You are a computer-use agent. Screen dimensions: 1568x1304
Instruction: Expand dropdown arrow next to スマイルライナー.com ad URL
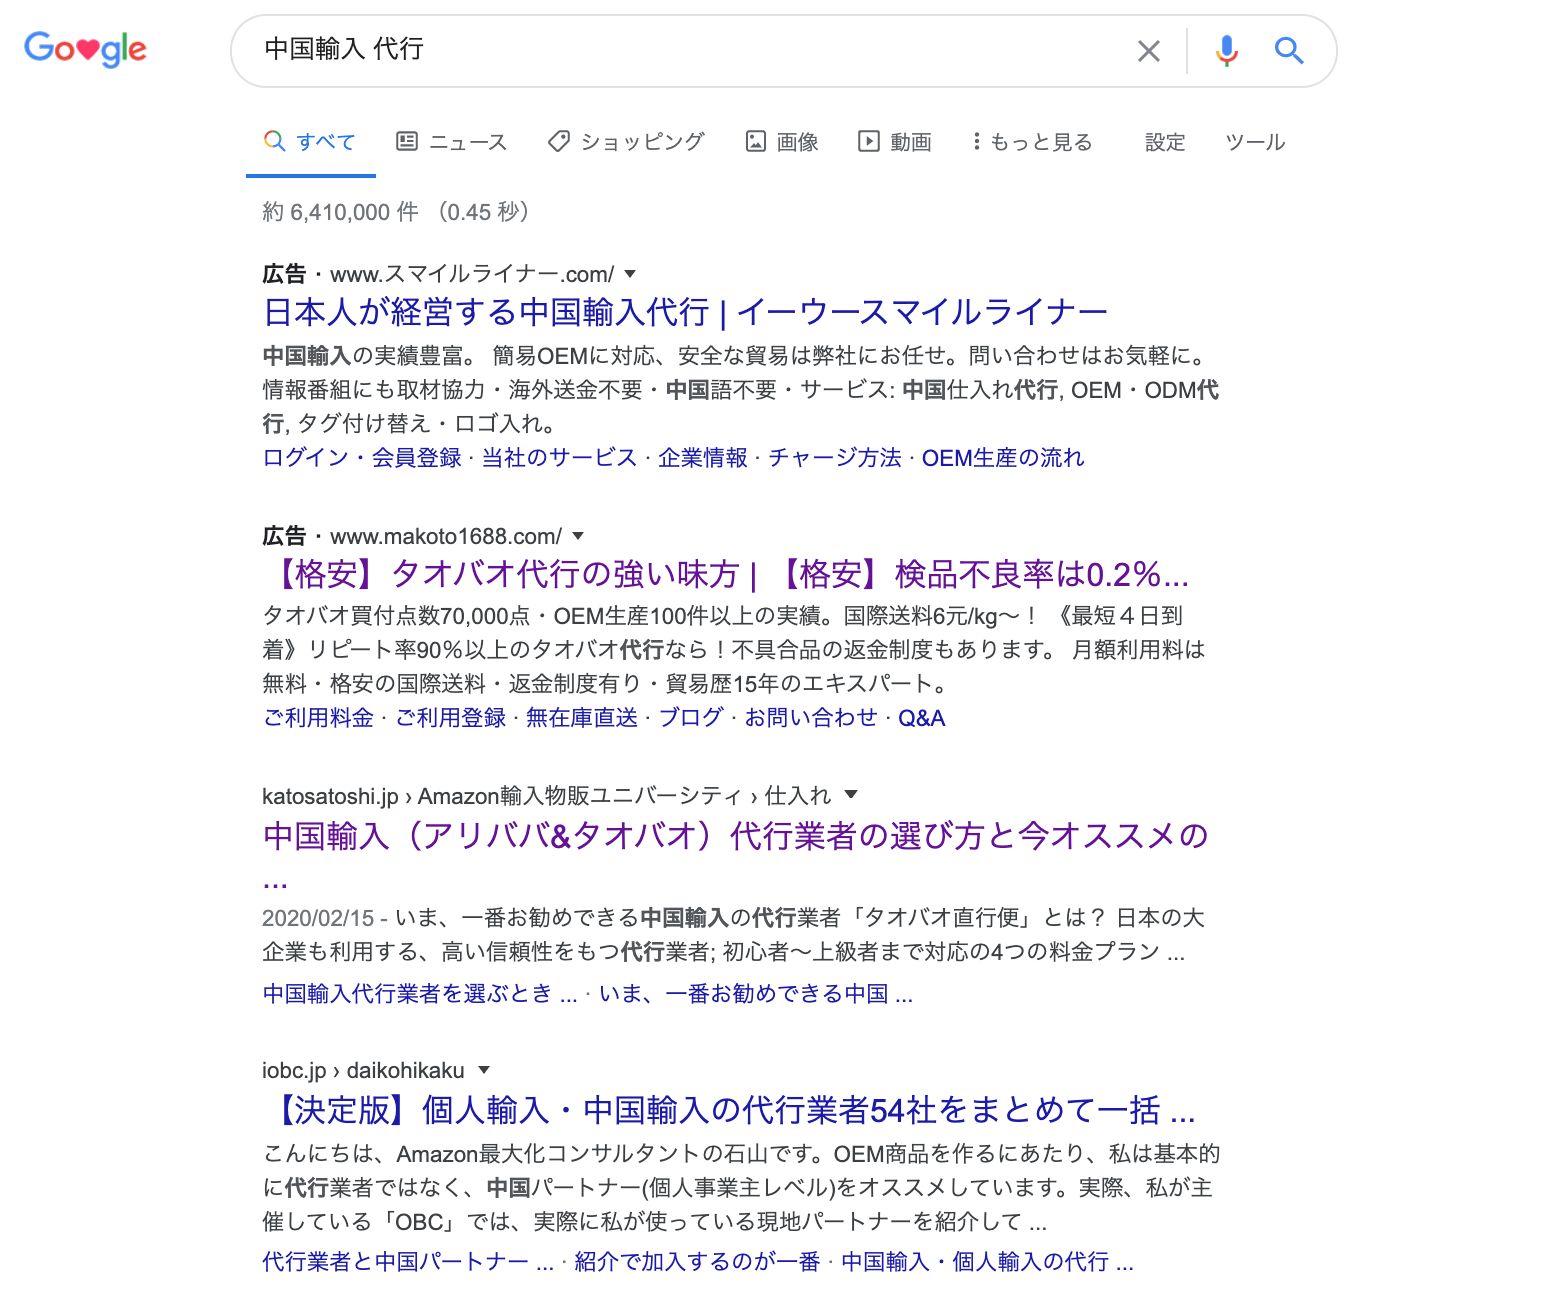[x=630, y=274]
